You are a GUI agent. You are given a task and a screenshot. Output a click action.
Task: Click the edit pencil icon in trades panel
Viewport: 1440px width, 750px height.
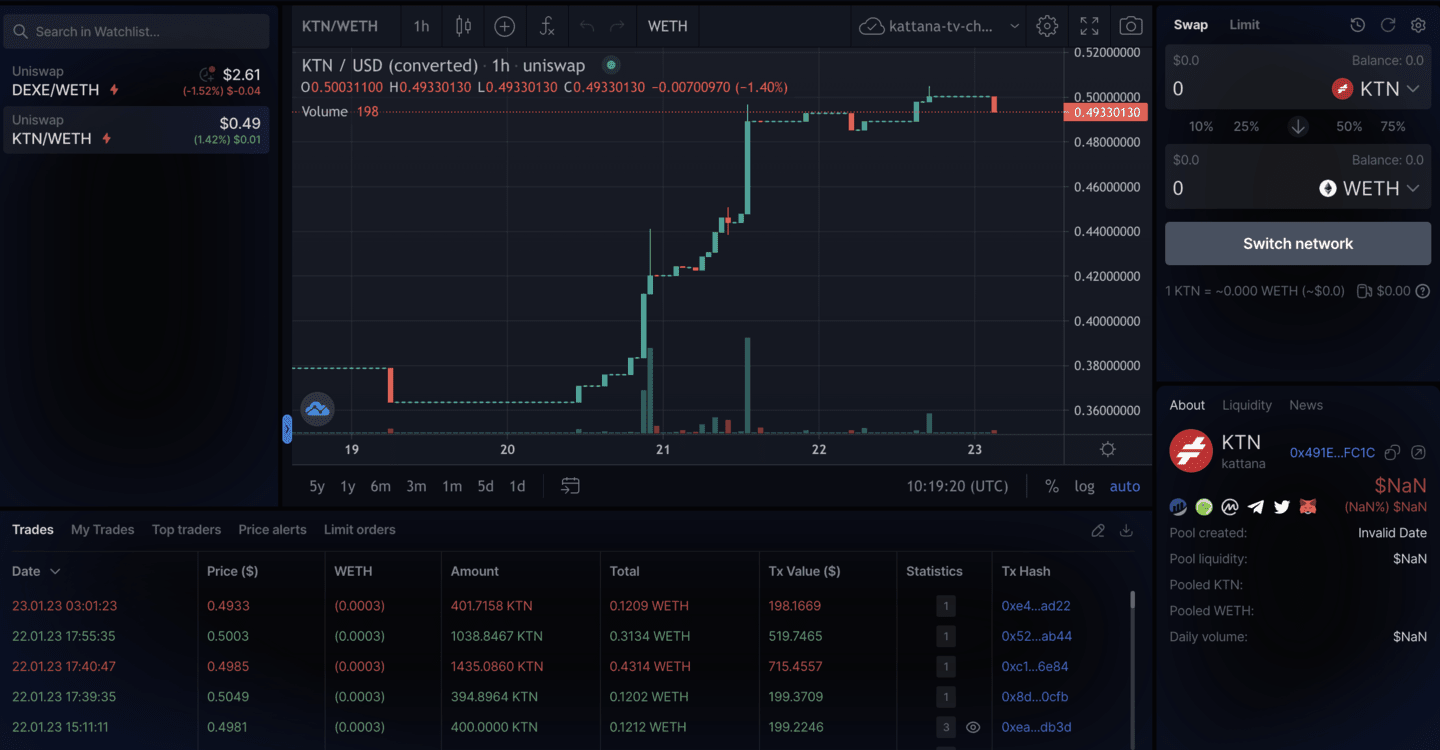click(x=1098, y=530)
